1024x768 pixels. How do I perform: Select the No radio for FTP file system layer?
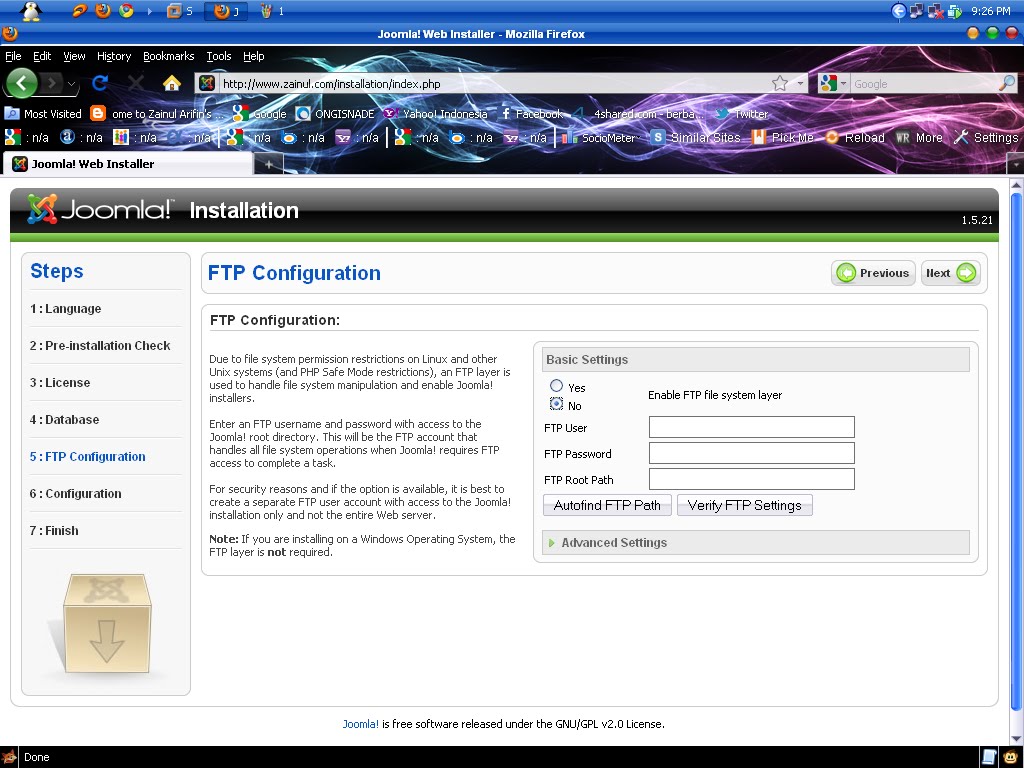[557, 403]
